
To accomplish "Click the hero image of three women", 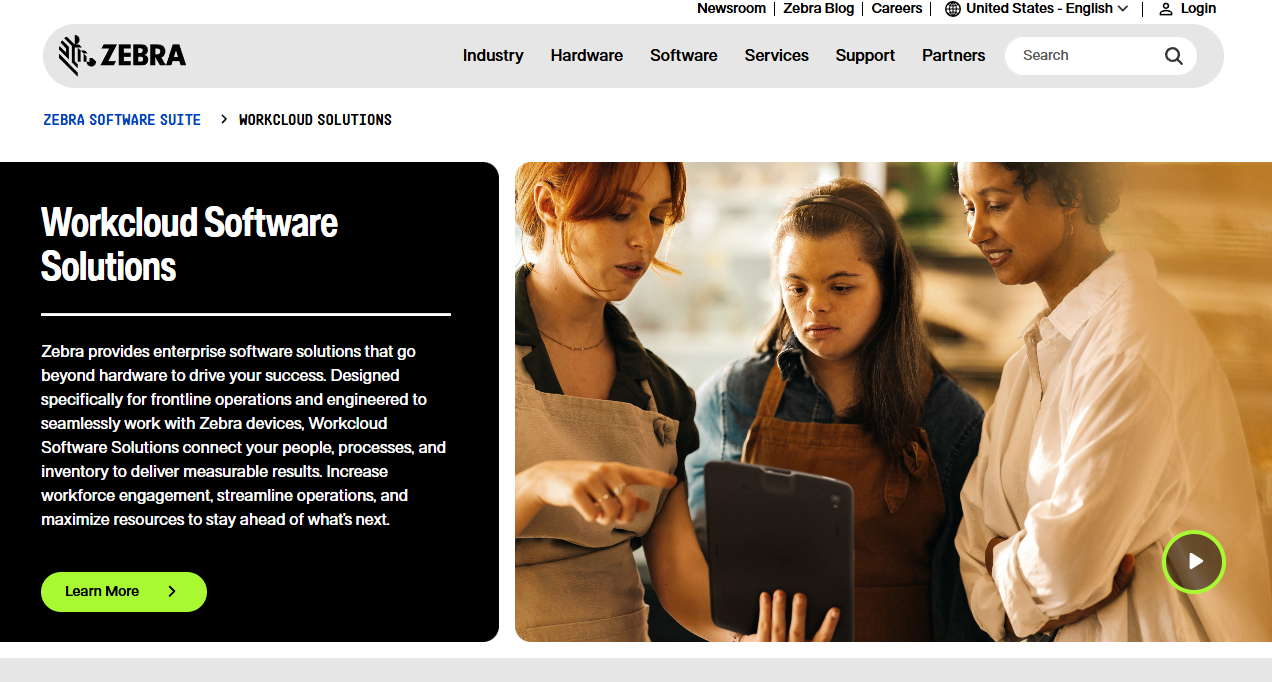I will coord(893,402).
